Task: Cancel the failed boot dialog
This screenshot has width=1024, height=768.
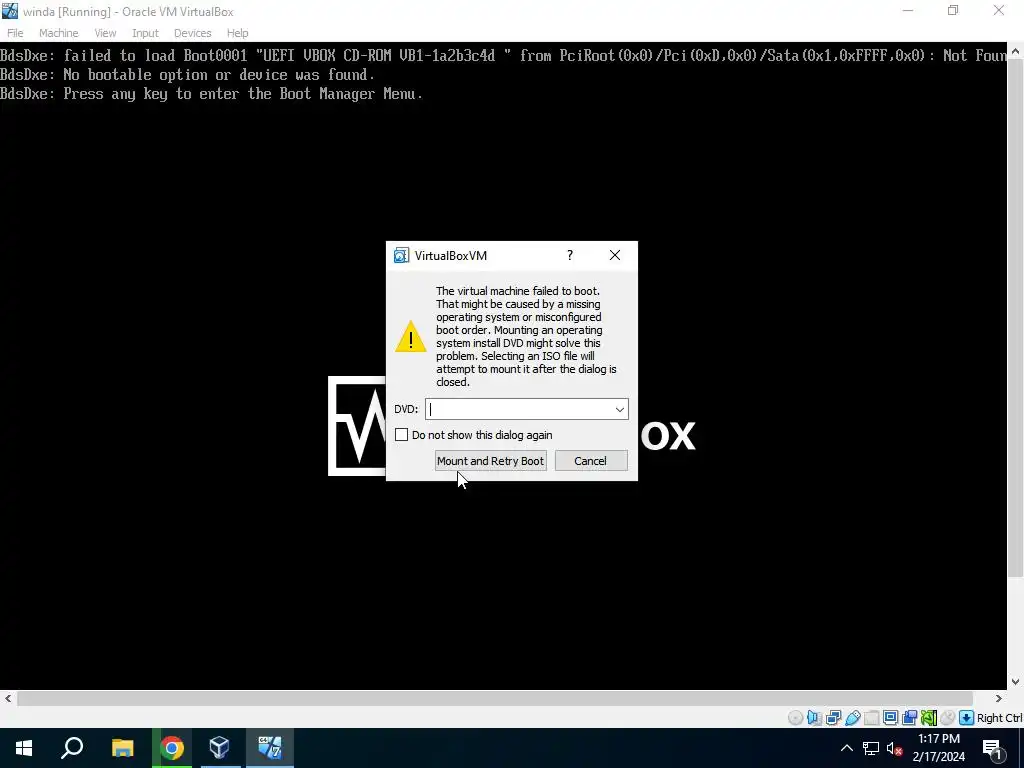Action: click(x=591, y=461)
